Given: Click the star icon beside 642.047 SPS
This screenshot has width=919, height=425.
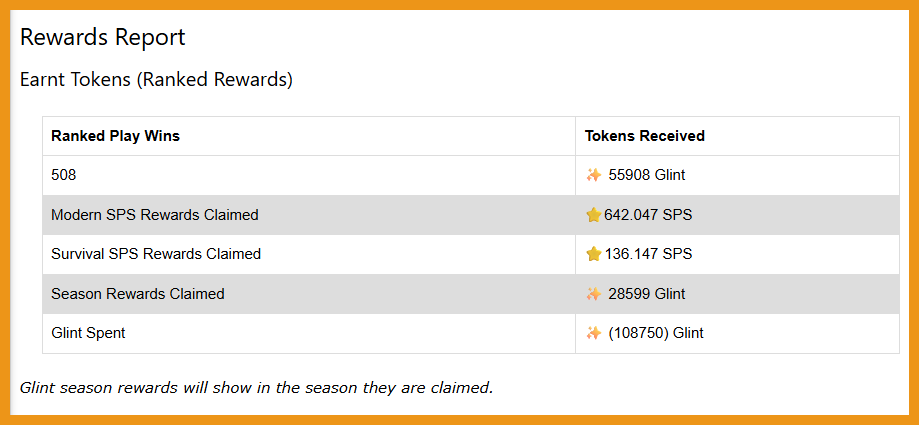Looking at the screenshot, I should click(x=594, y=215).
